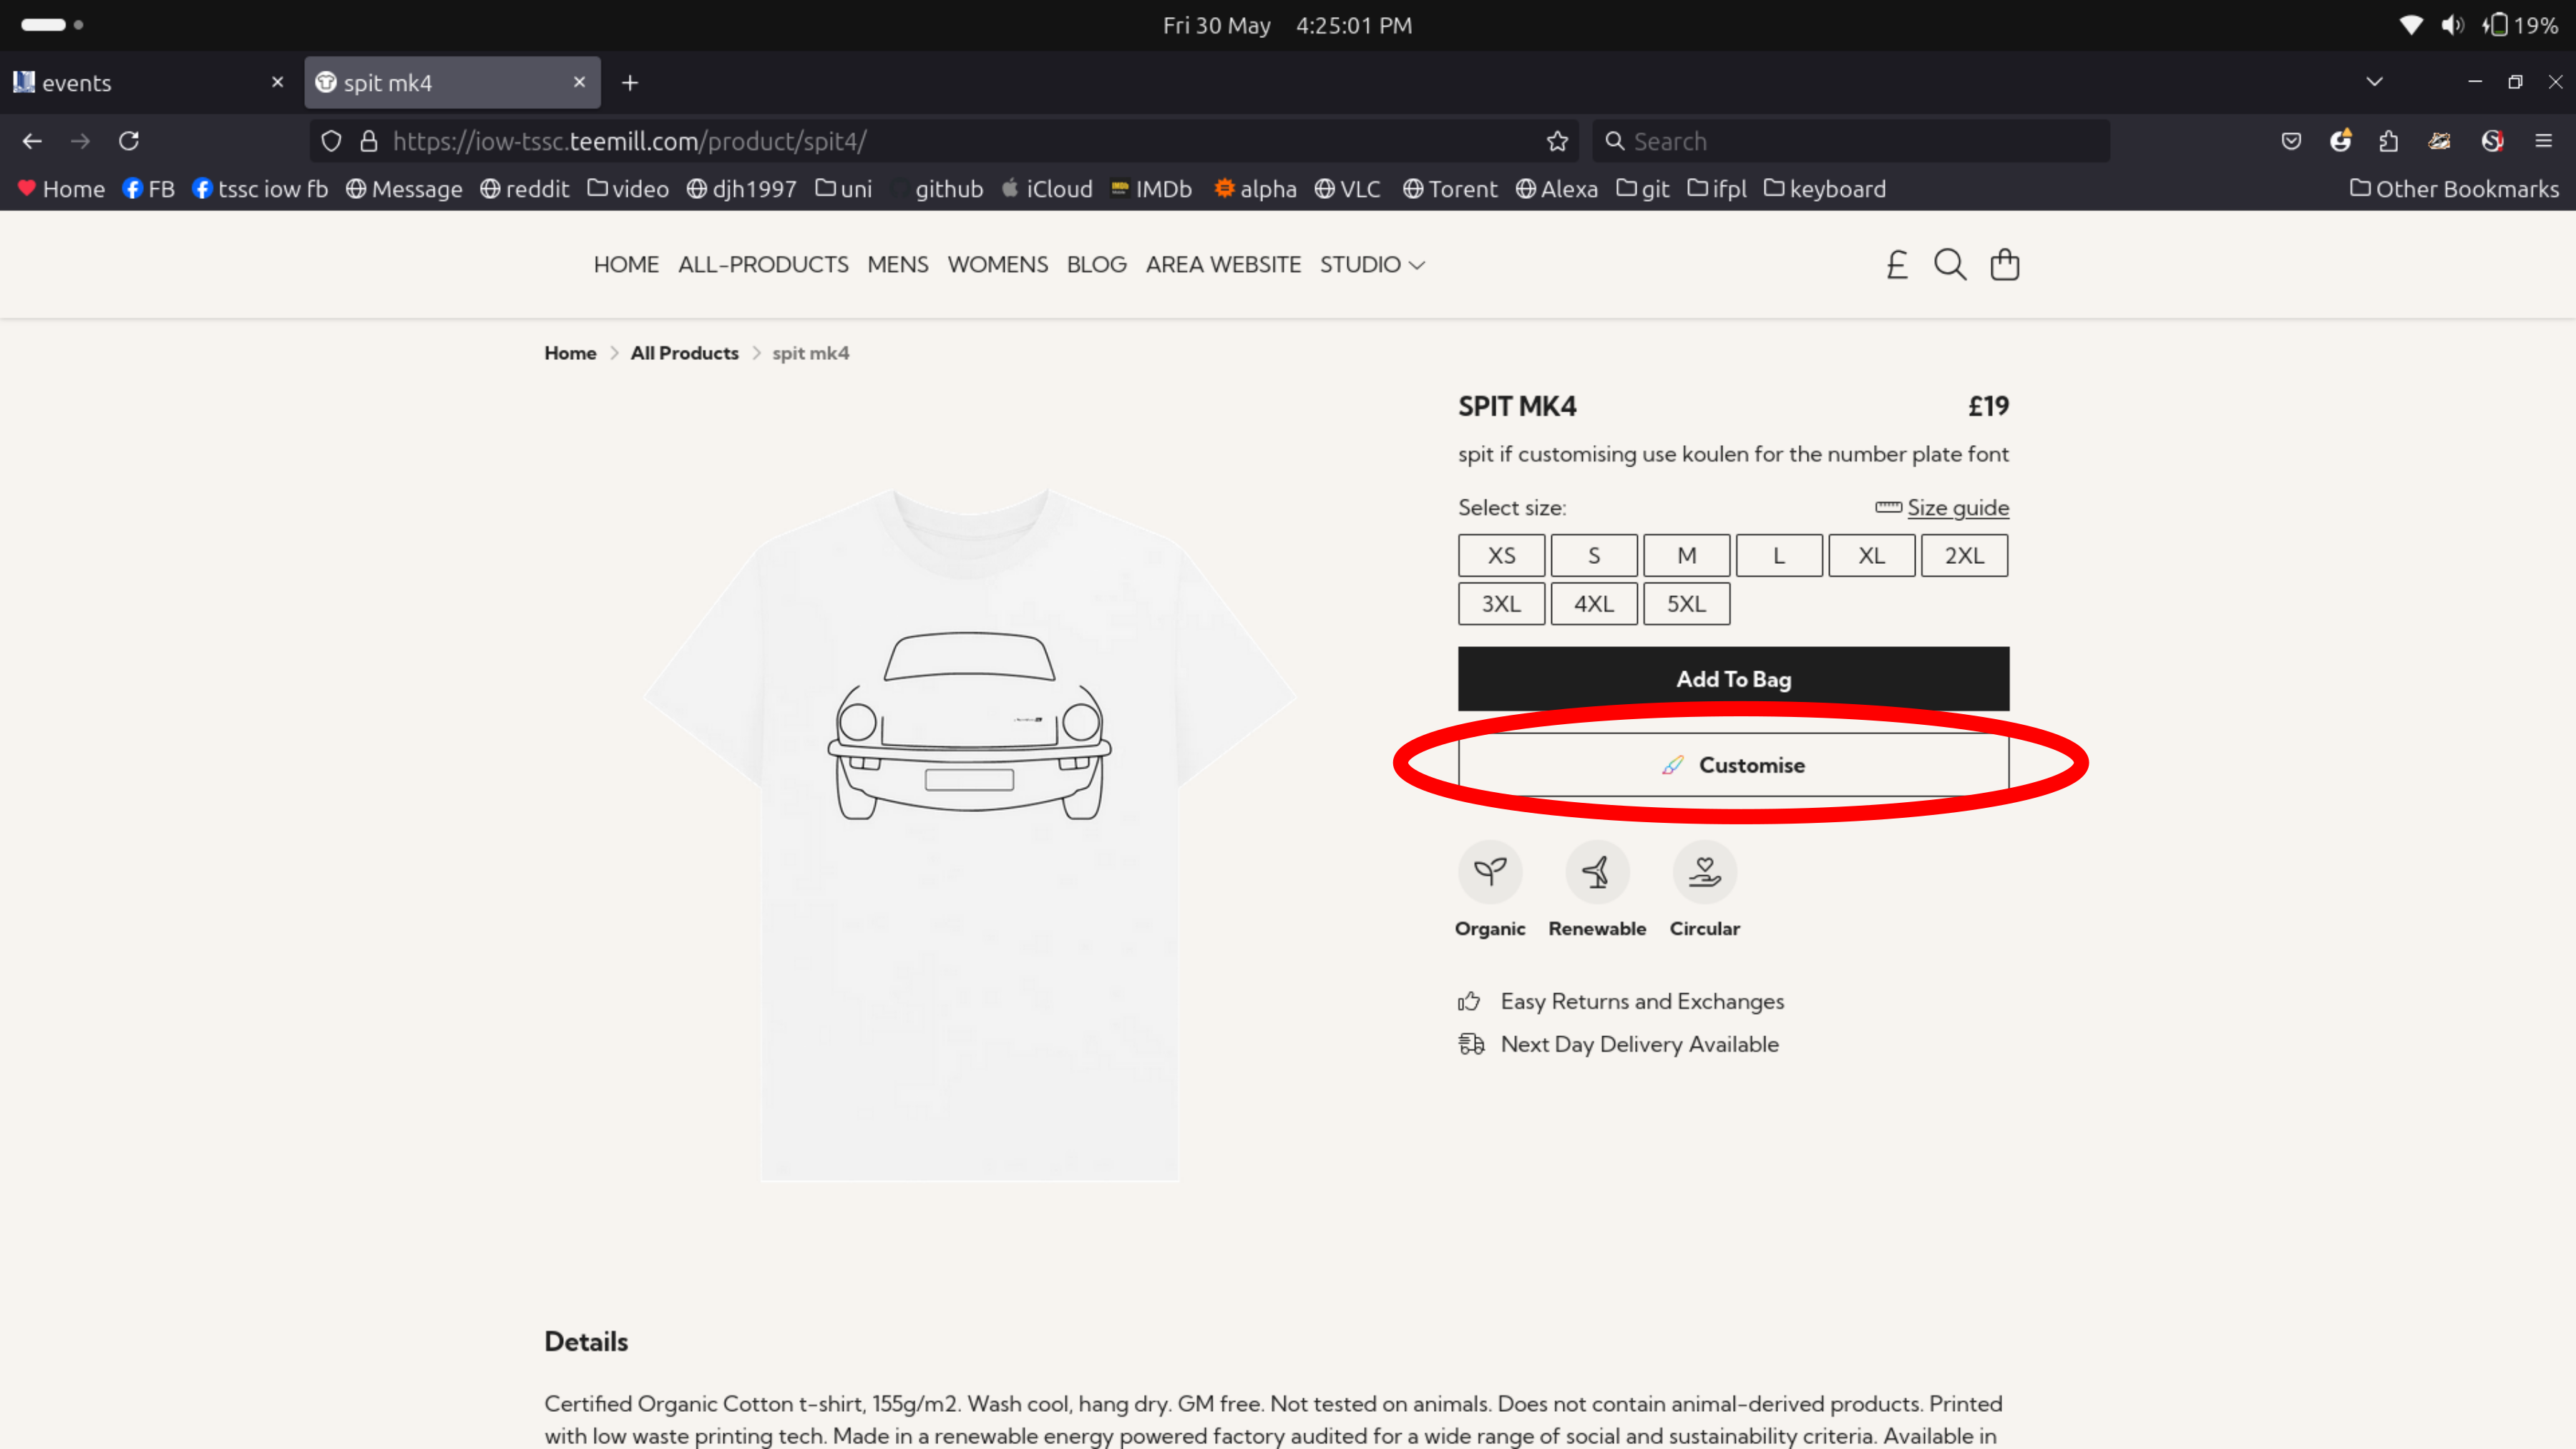Open the Other Bookmarks folder

pos(2454,189)
